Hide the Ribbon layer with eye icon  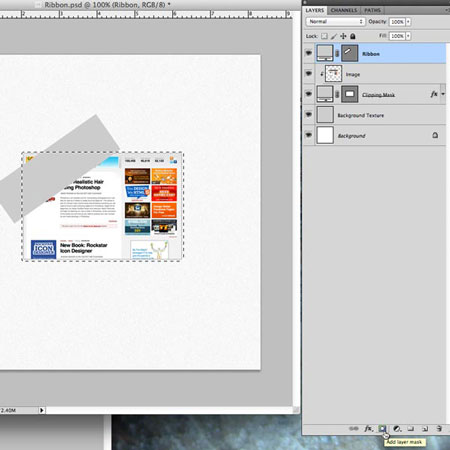click(x=309, y=53)
